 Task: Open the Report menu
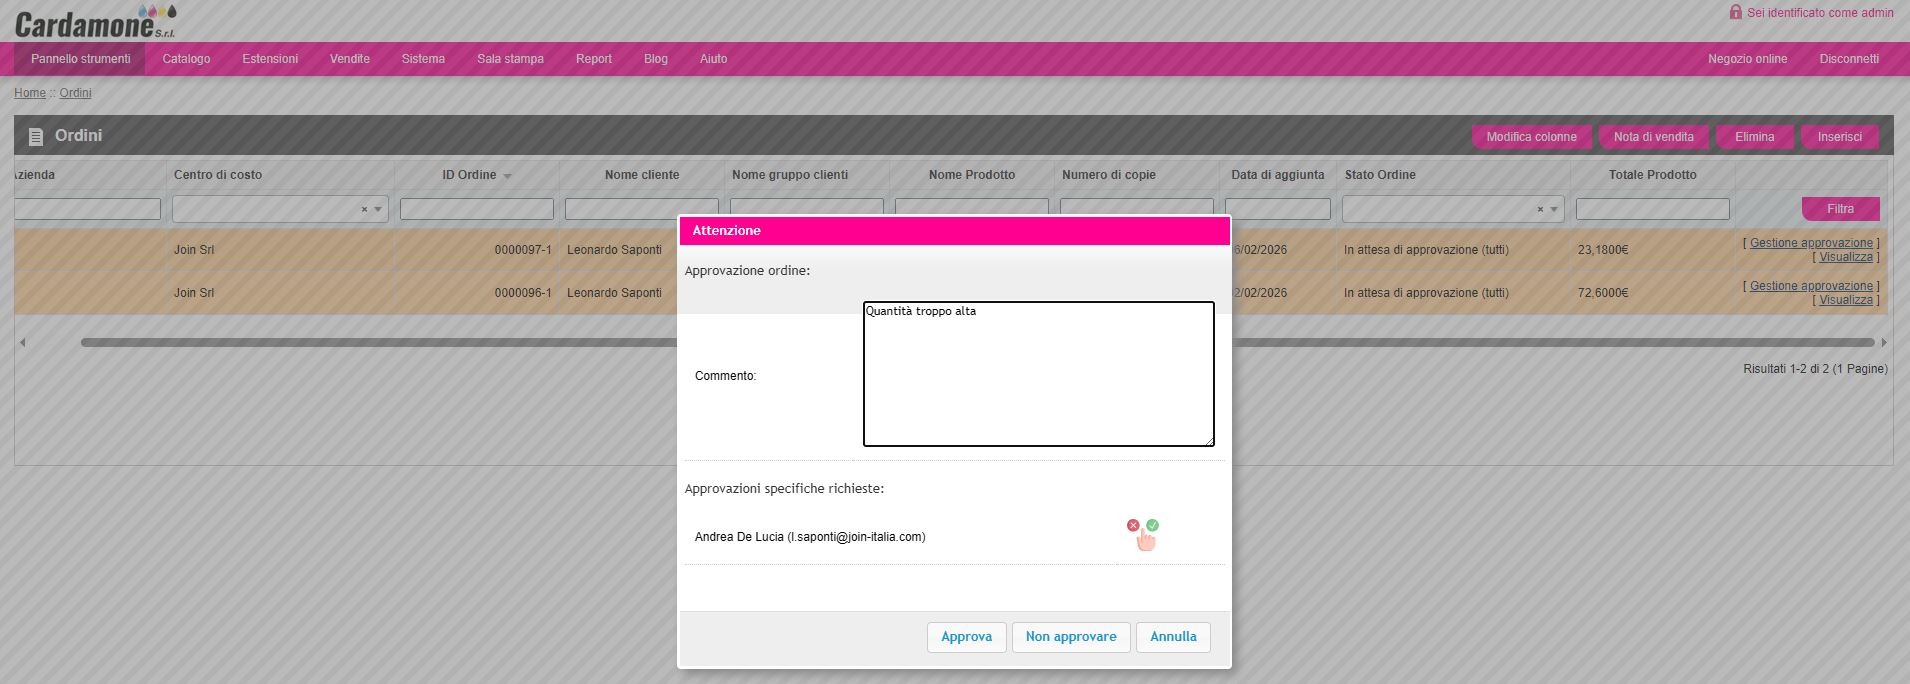click(x=593, y=59)
